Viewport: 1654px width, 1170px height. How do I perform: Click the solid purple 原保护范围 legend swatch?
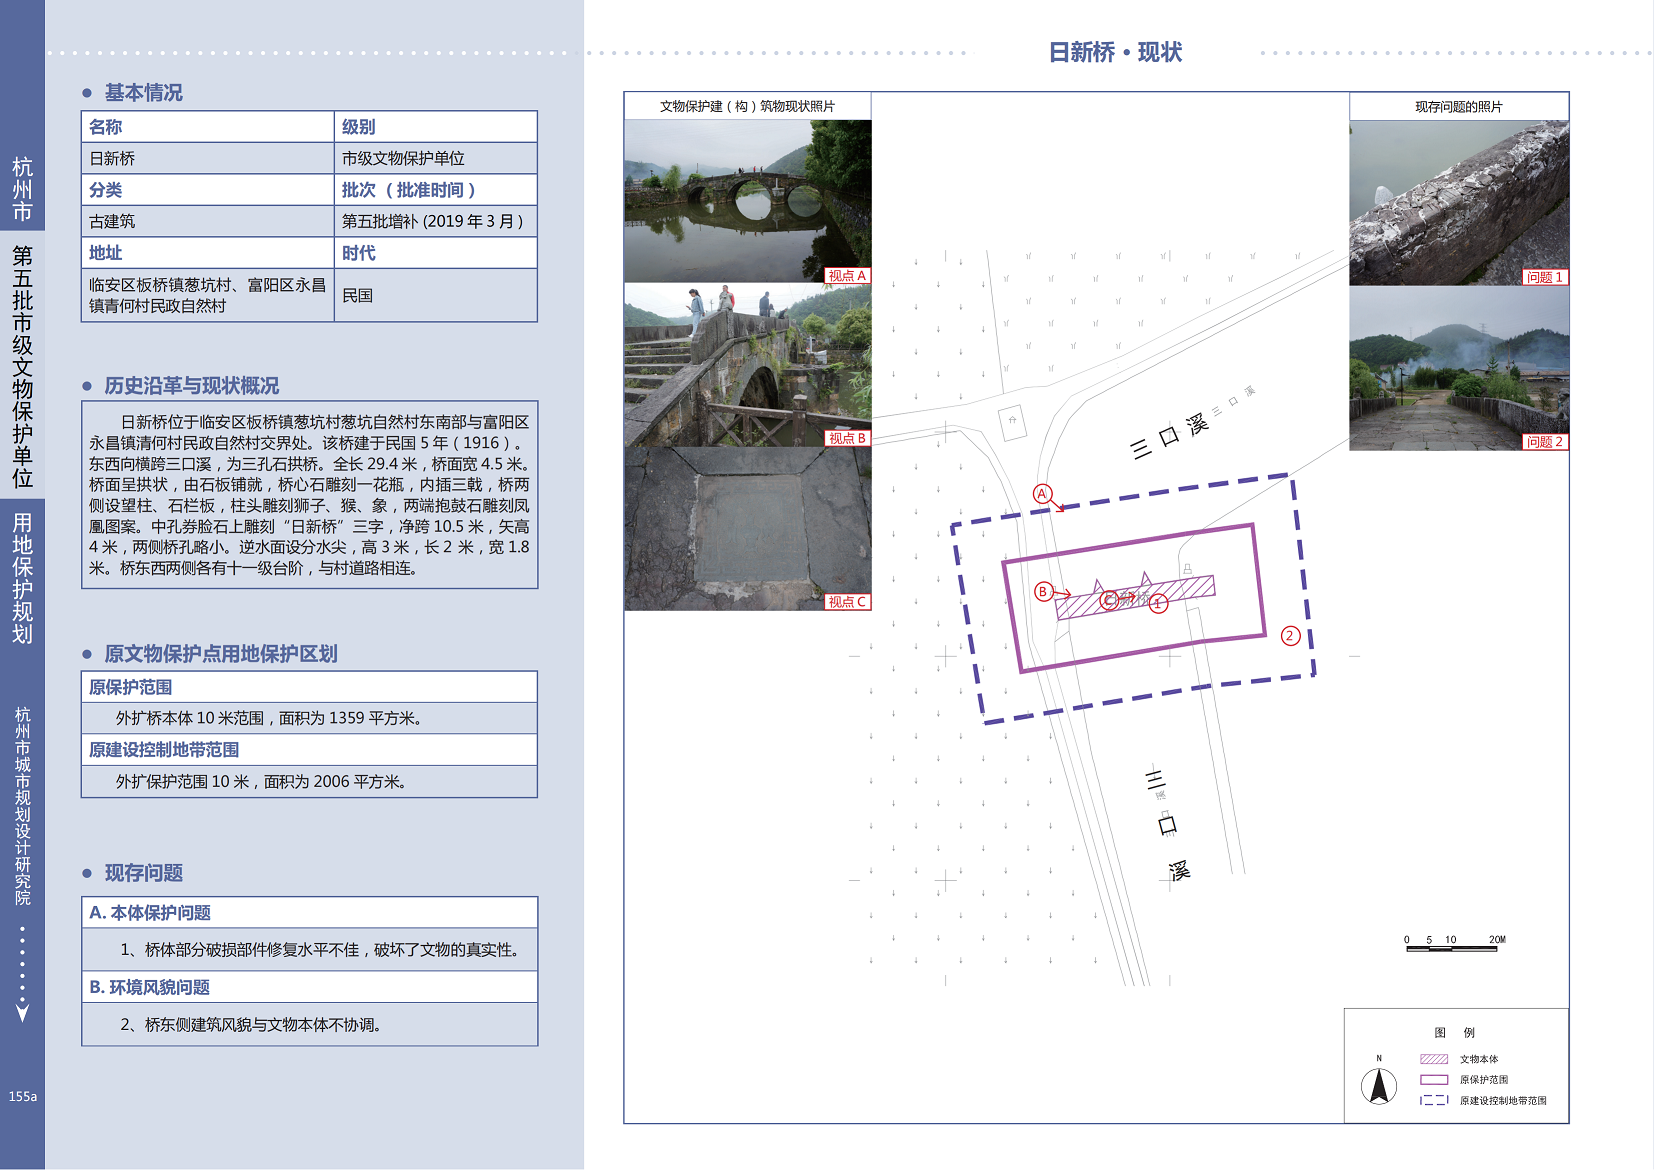[1434, 1080]
